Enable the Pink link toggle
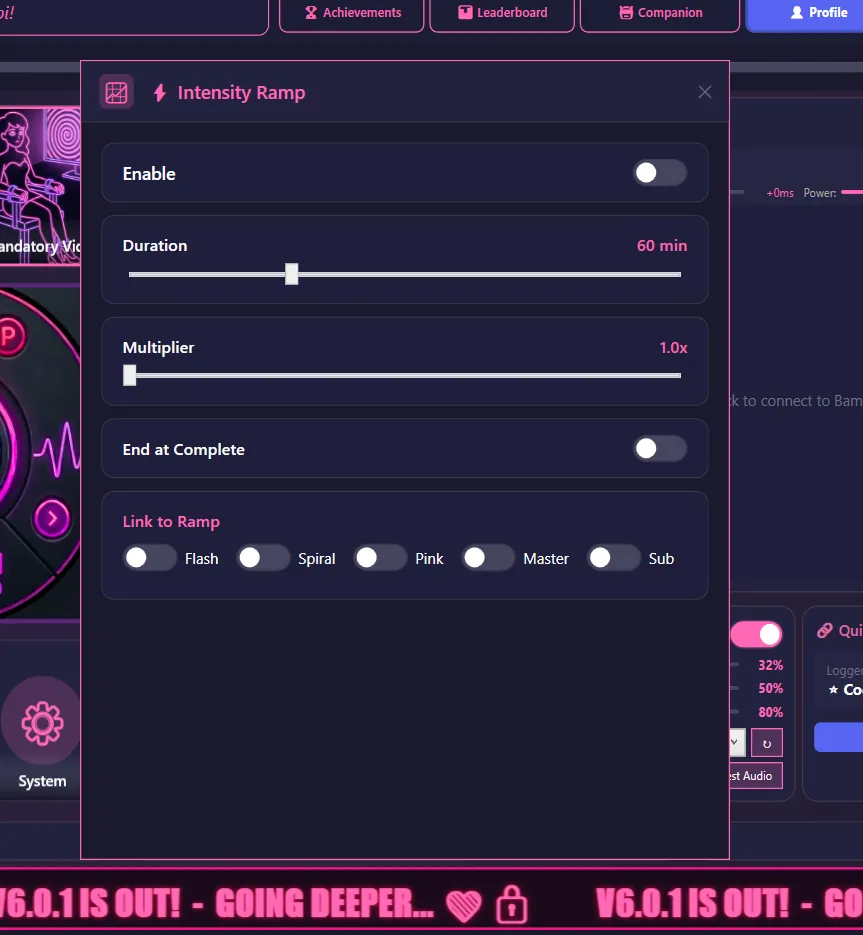Screen dimensions: 863x935 (x=380, y=558)
